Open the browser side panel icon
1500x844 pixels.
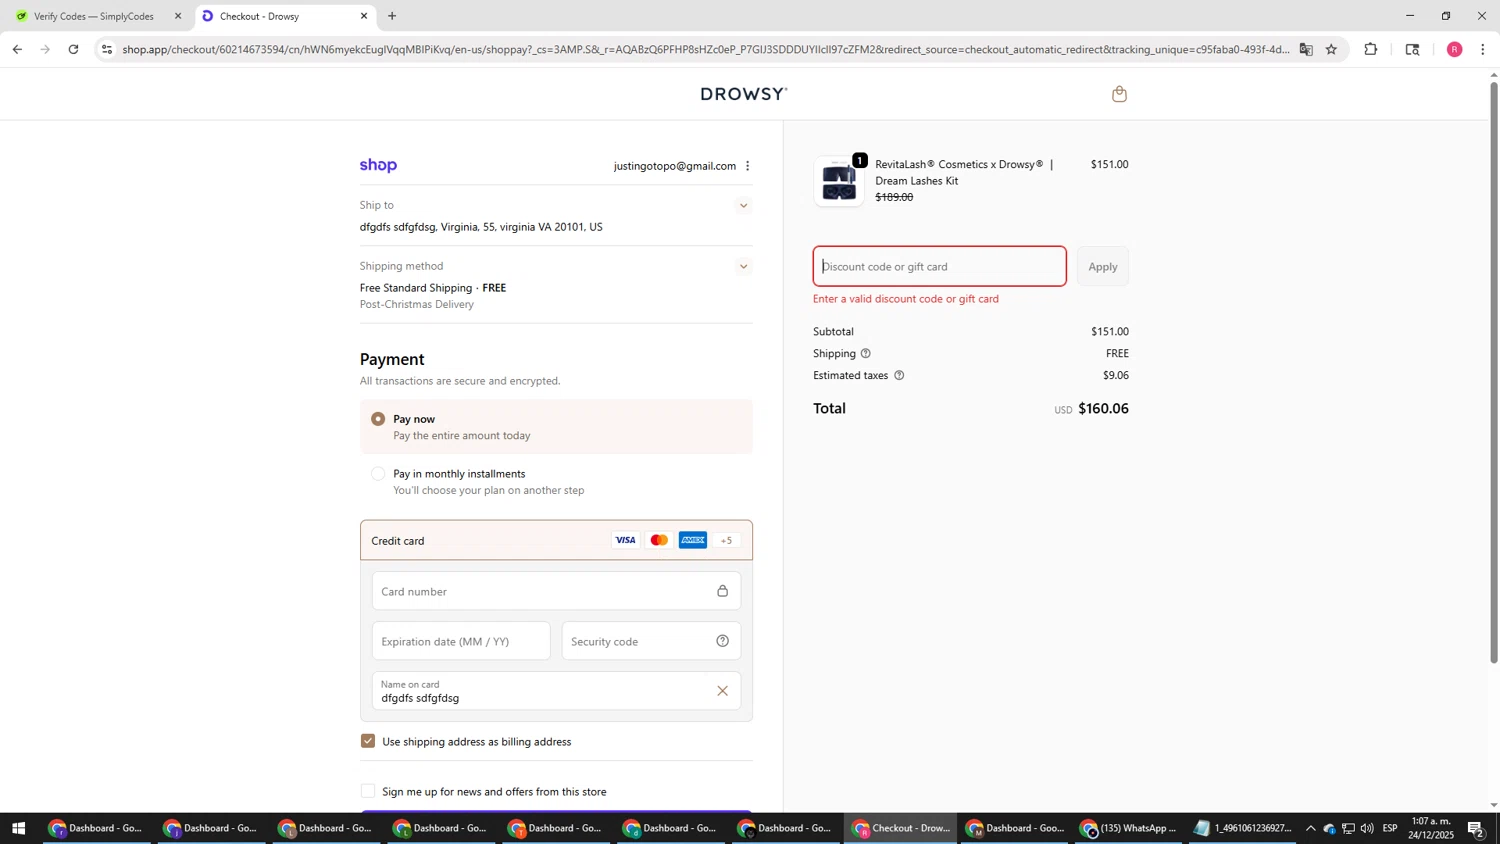tap(1412, 49)
